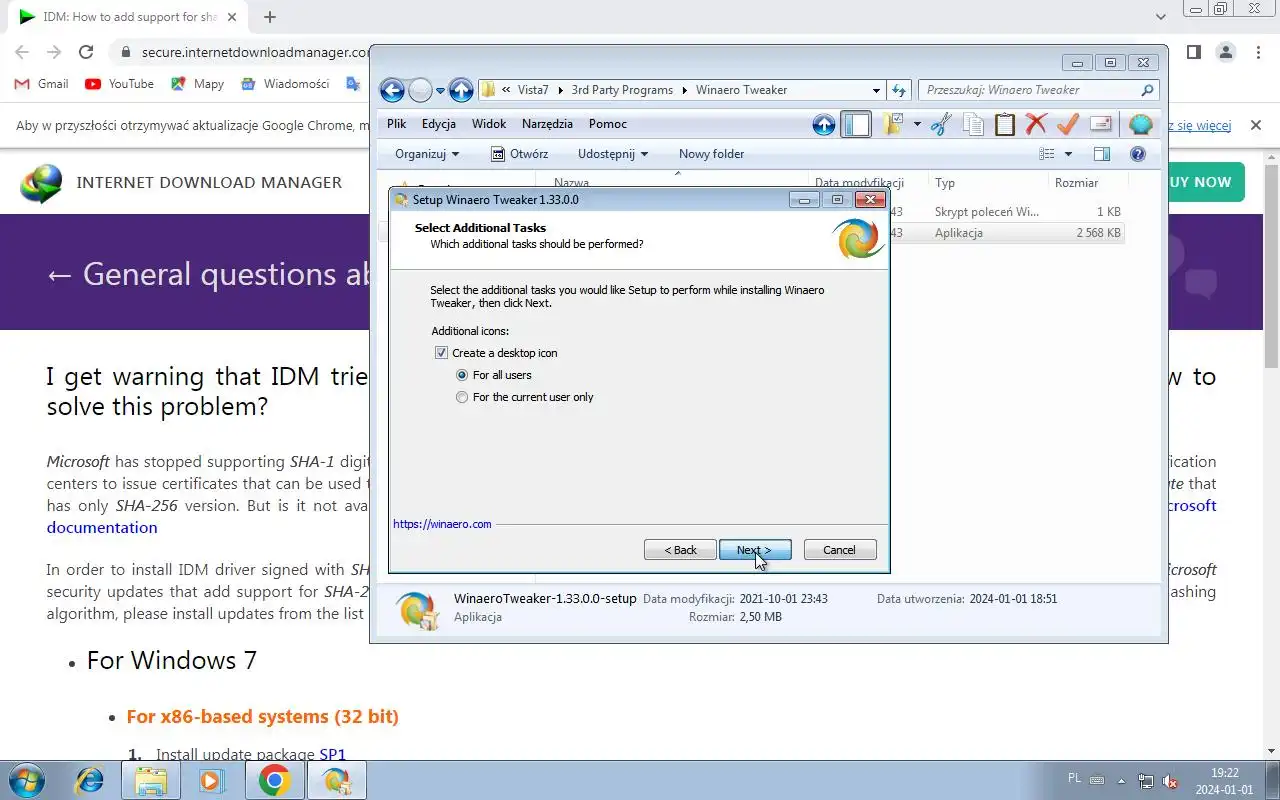Select the IDM Chrome tab
Image resolution: width=1280 pixels, height=800 pixels.
[x=126, y=17]
